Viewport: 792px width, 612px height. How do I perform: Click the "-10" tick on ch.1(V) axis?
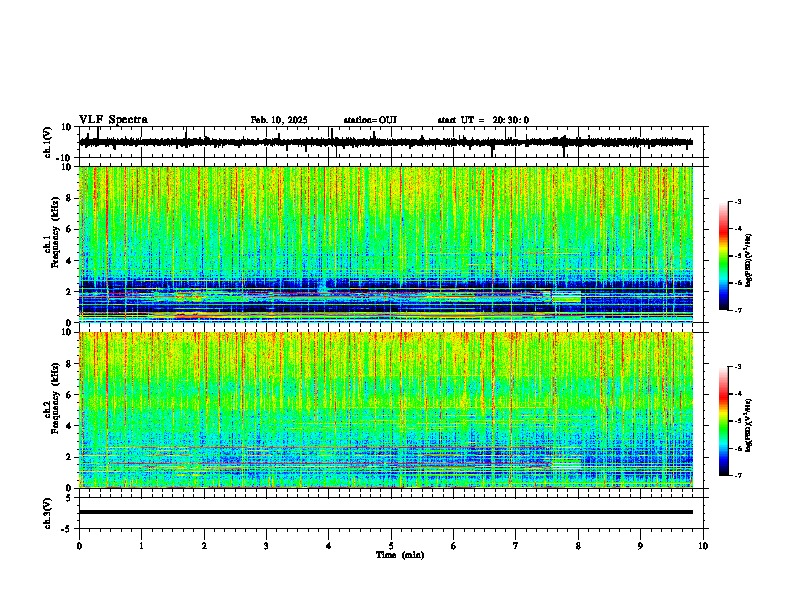click(65, 158)
